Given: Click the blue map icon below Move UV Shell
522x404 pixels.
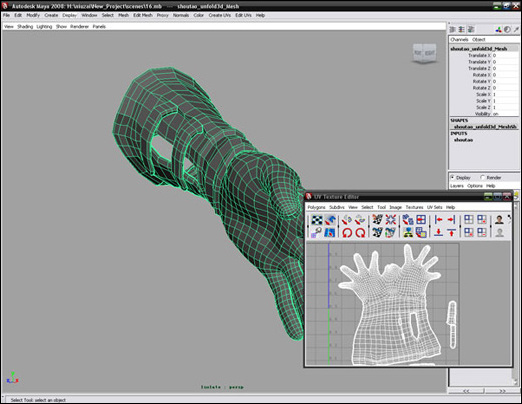Looking at the screenshot, I should (x=330, y=232).
